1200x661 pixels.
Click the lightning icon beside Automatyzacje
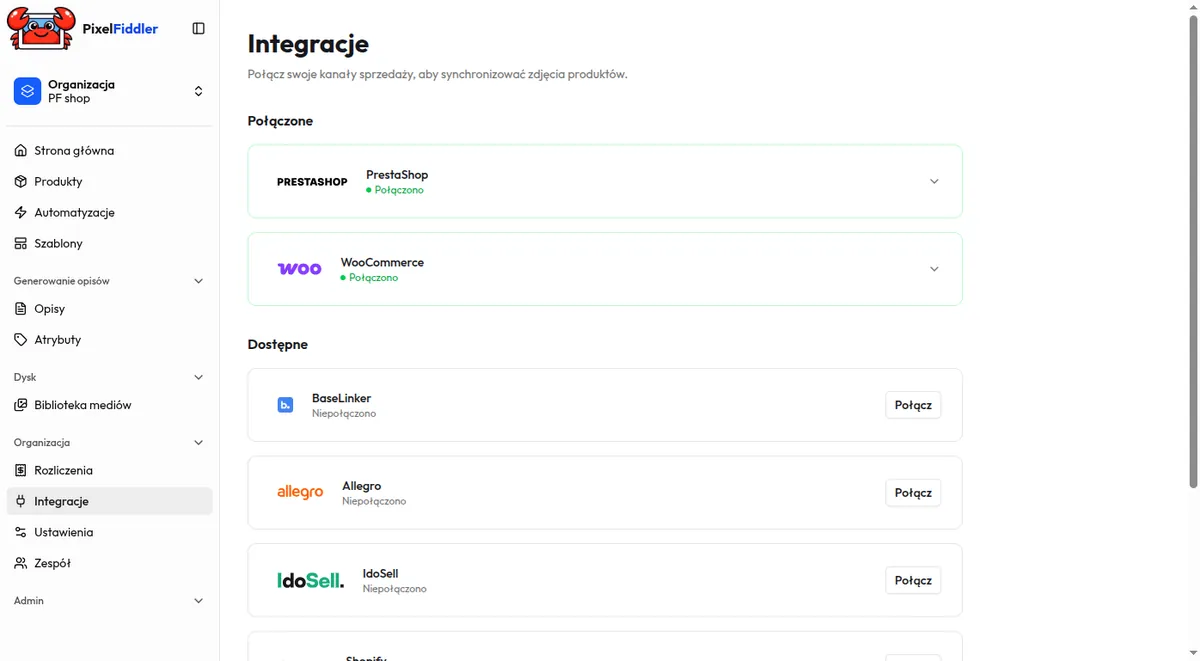pos(21,213)
